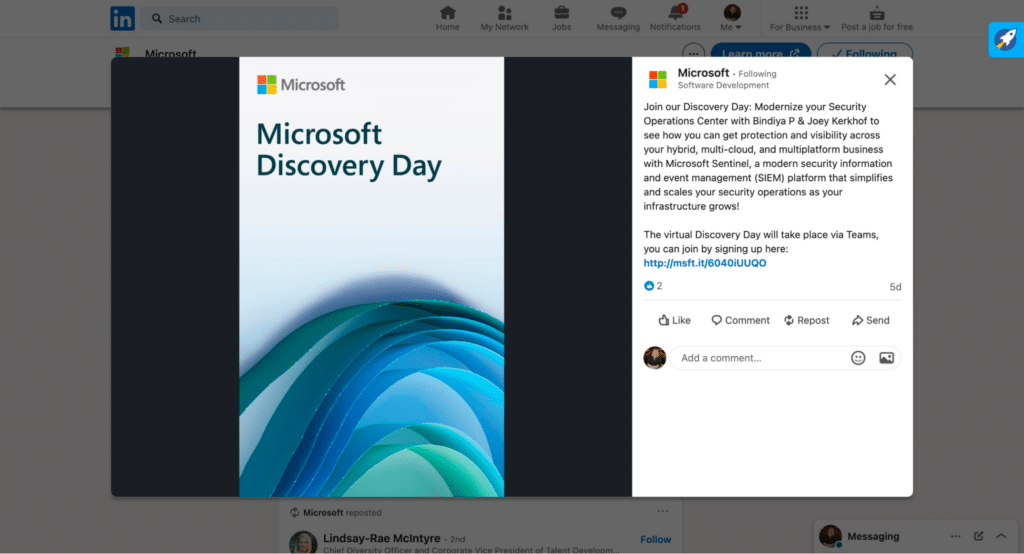
Task: Open Microsoft company name in post header
Action: point(703,73)
